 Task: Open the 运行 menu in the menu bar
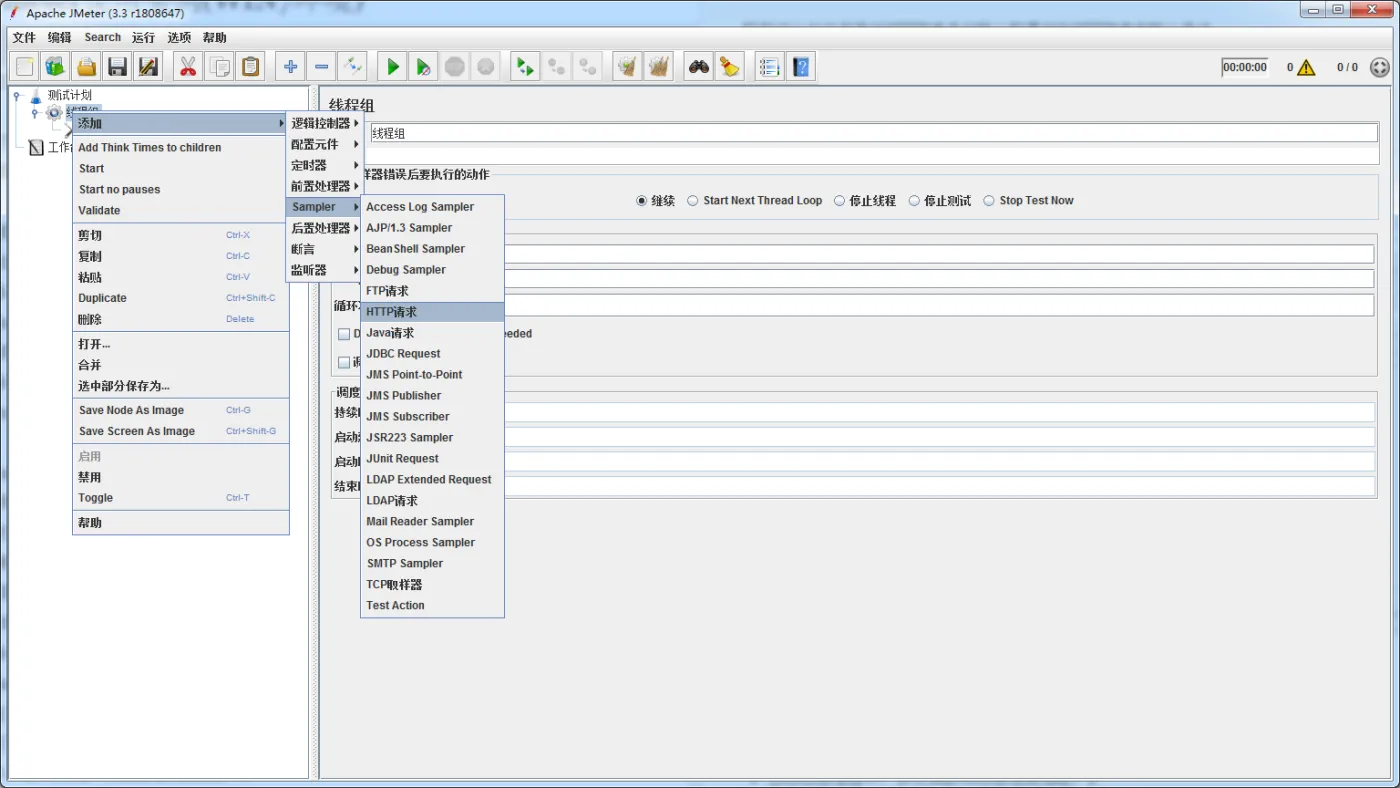[143, 37]
